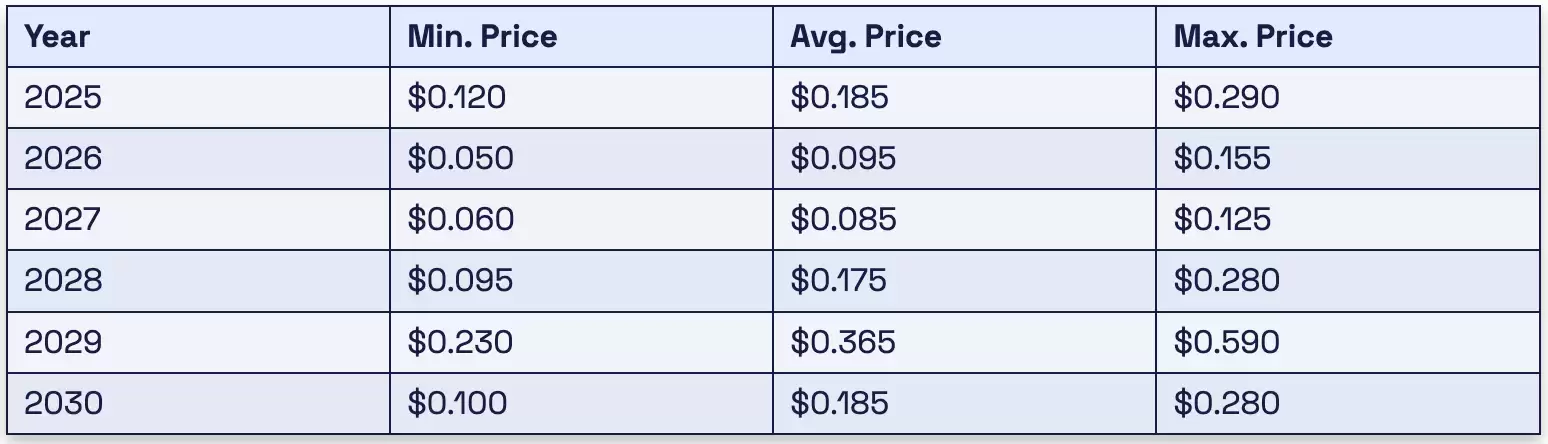Click the 2025 maximum price $0.290
The image size is (1548, 444).
tap(1226, 97)
